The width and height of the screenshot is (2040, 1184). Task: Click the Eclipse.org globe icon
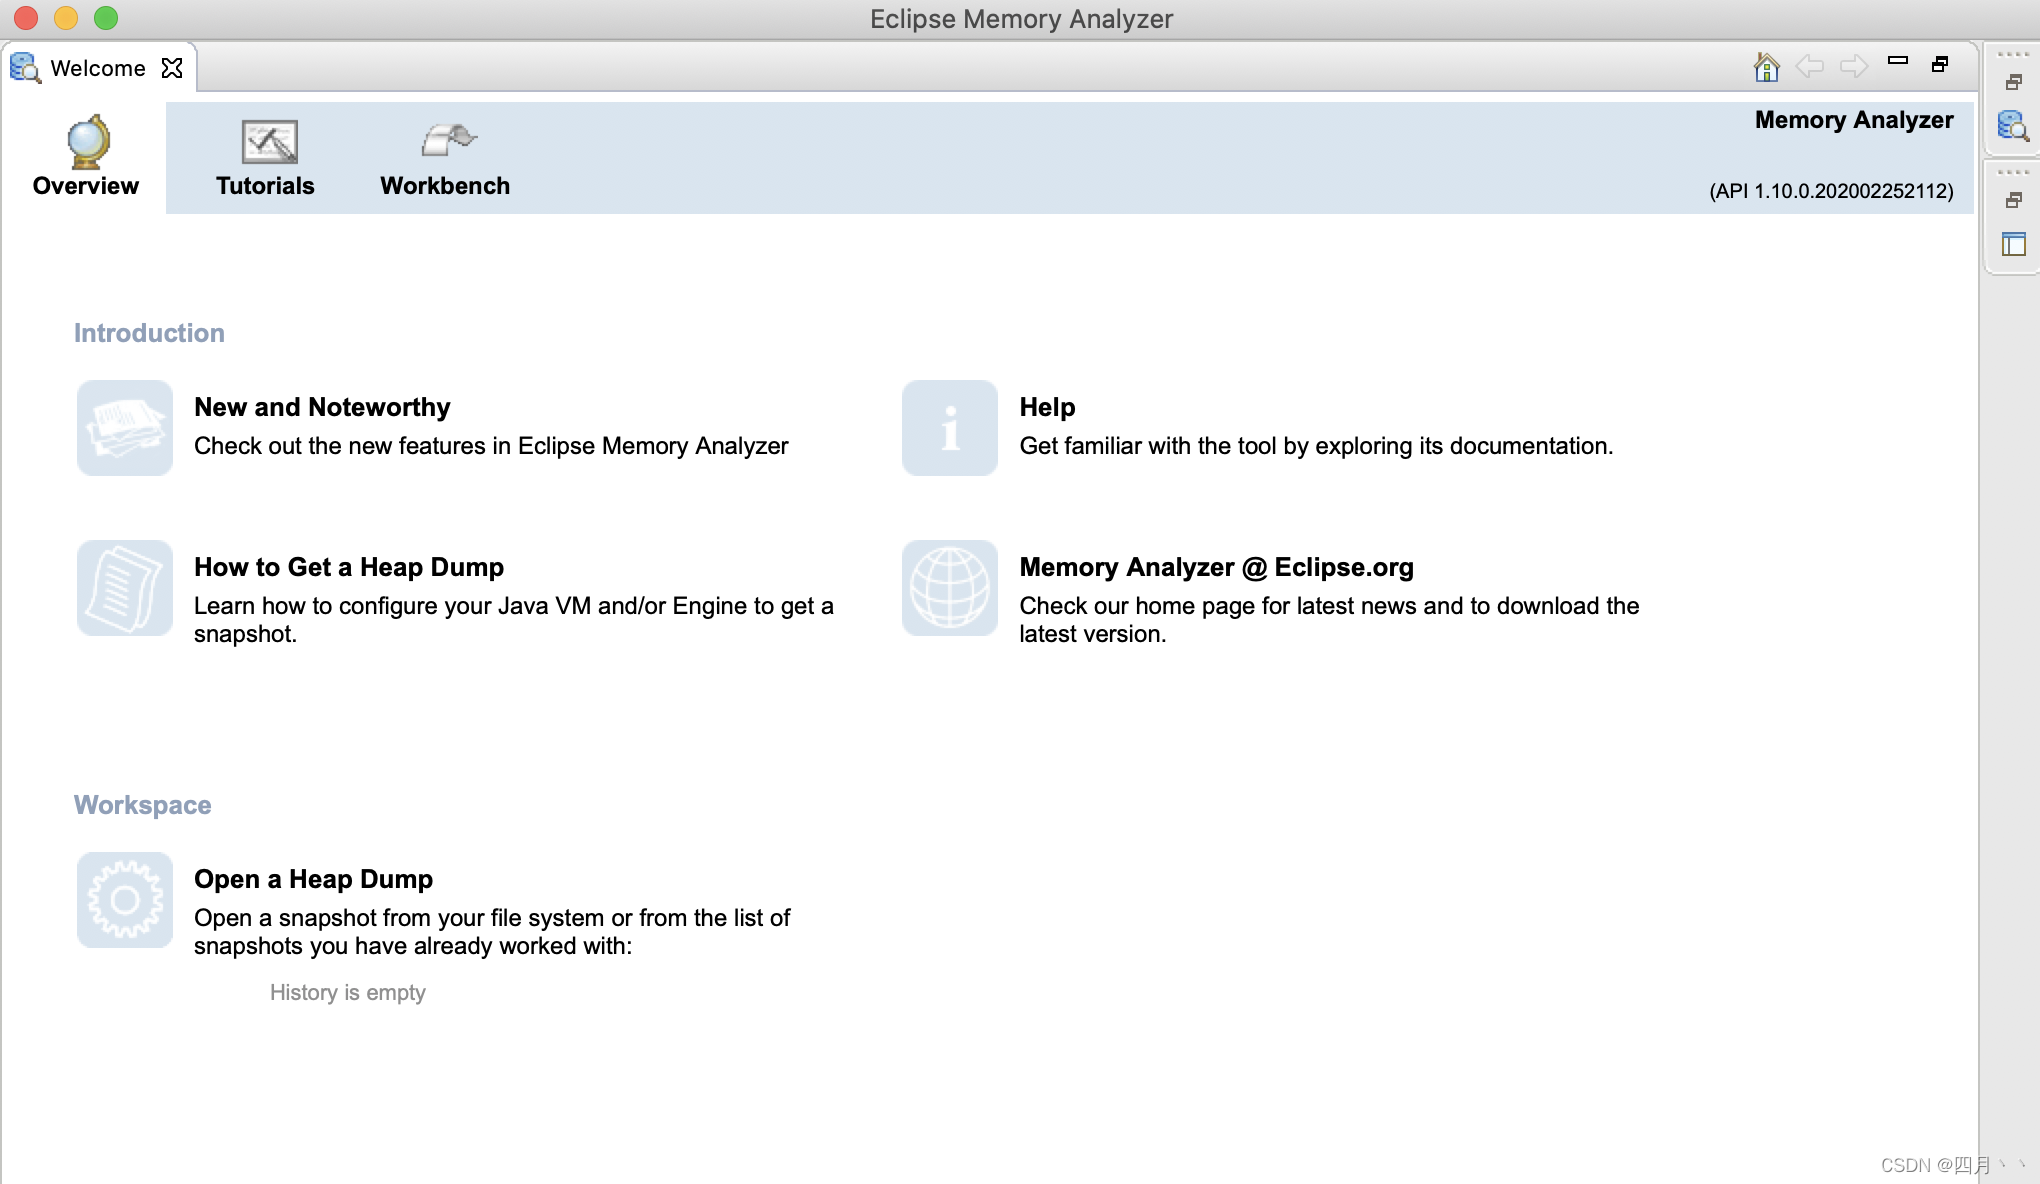tap(950, 588)
